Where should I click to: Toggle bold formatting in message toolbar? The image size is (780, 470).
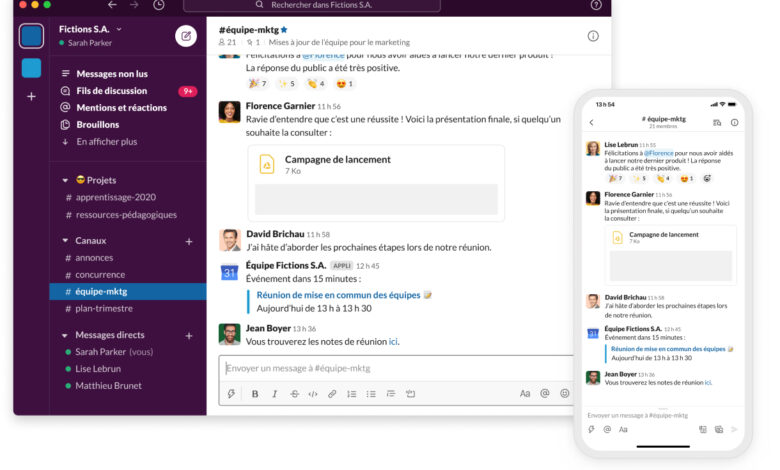[255, 394]
